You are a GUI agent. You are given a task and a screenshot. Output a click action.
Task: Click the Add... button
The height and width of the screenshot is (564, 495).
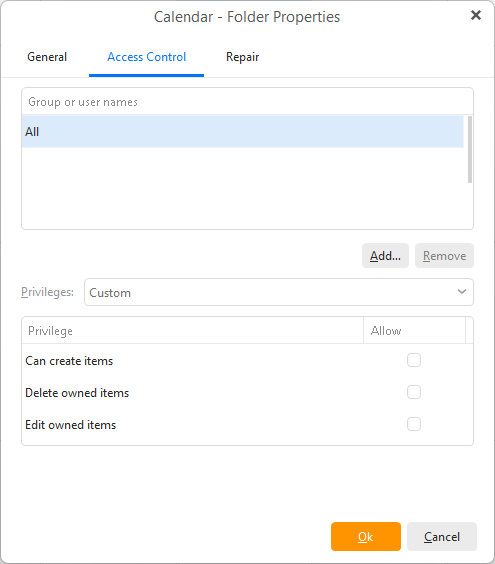pos(385,256)
